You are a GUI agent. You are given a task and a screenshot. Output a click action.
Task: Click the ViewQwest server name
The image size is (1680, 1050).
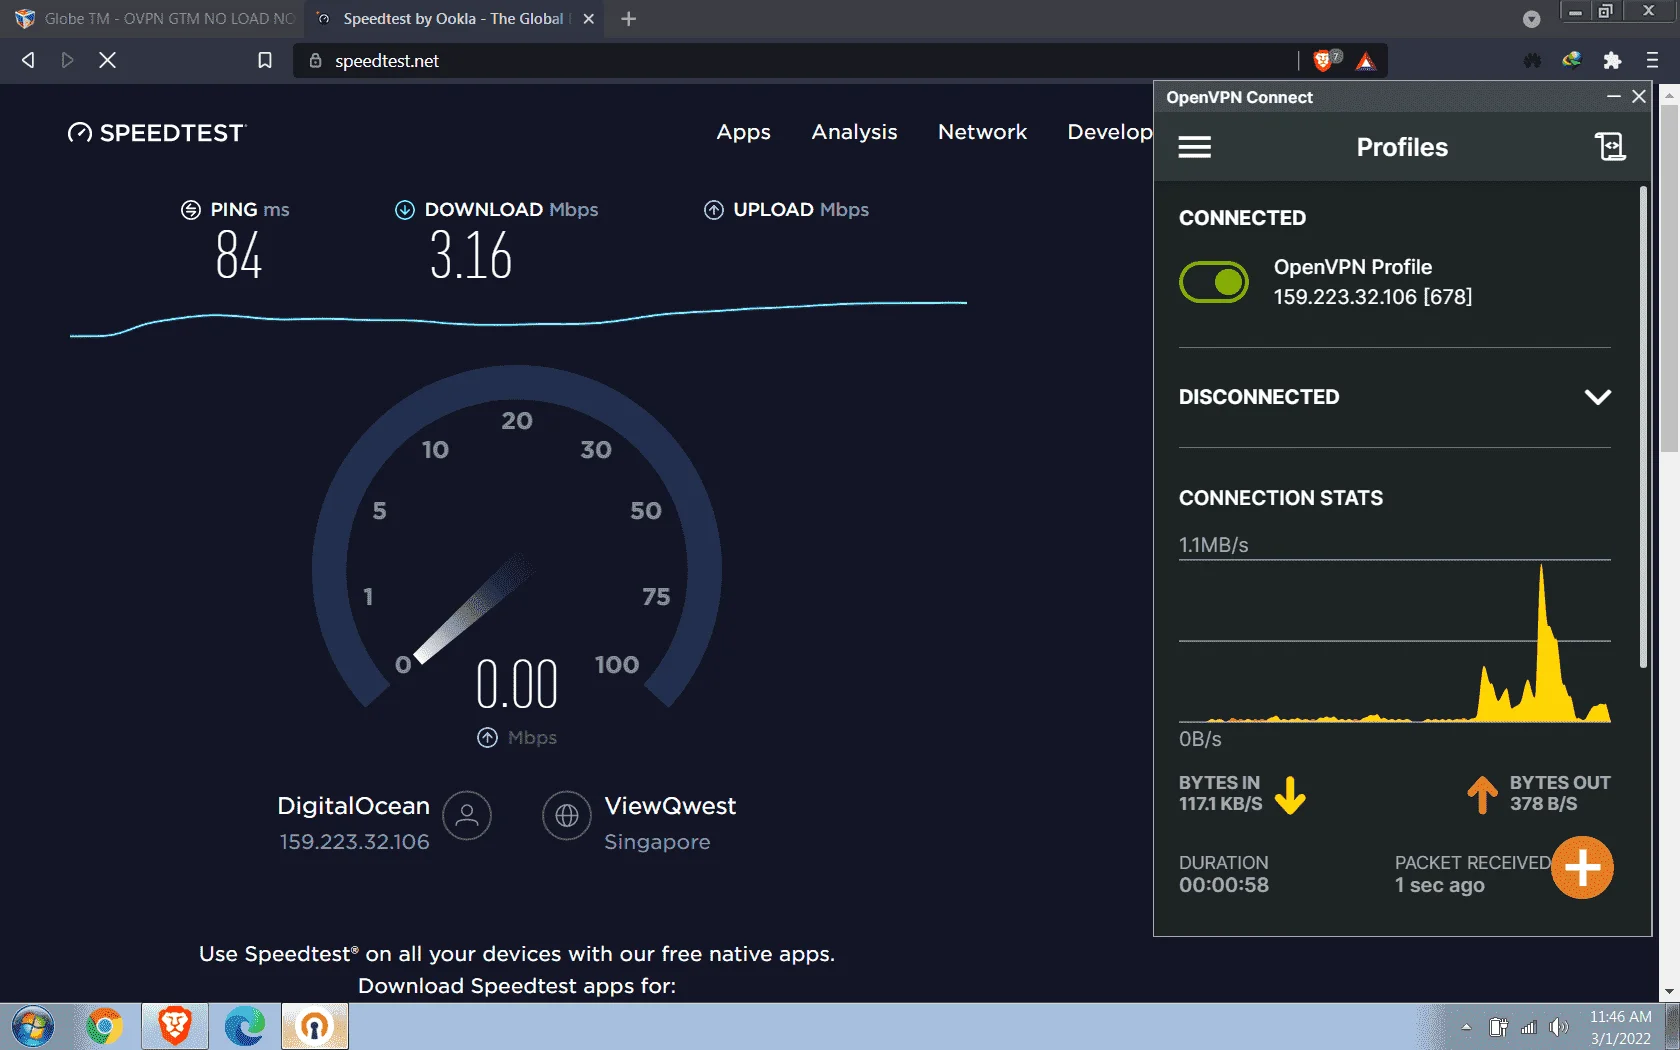[670, 806]
